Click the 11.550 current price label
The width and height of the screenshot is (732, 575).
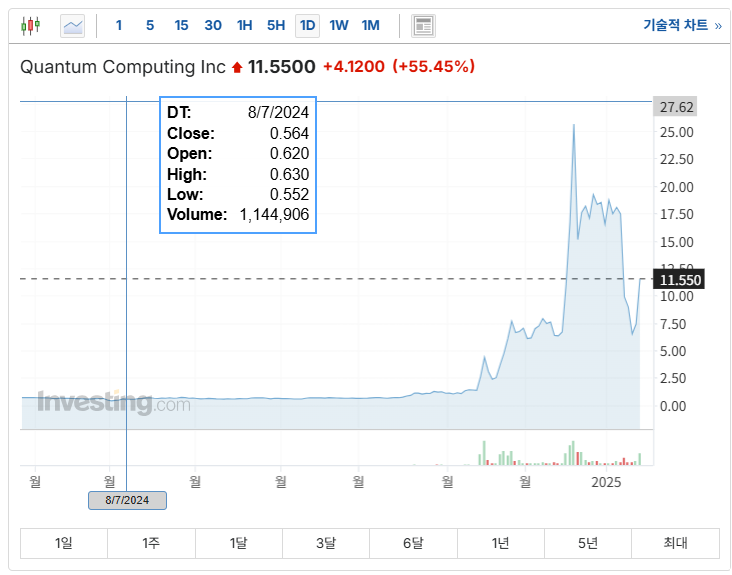pyautogui.click(x=680, y=280)
